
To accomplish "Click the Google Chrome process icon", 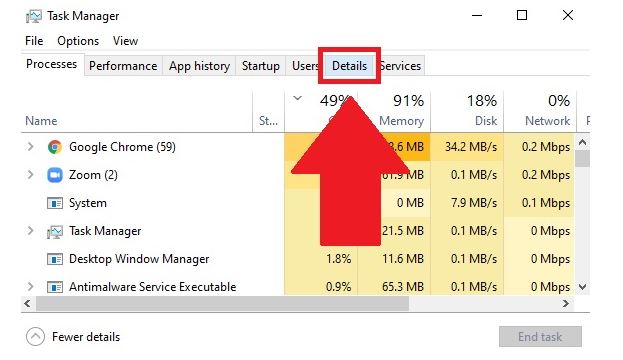I will click(x=55, y=147).
